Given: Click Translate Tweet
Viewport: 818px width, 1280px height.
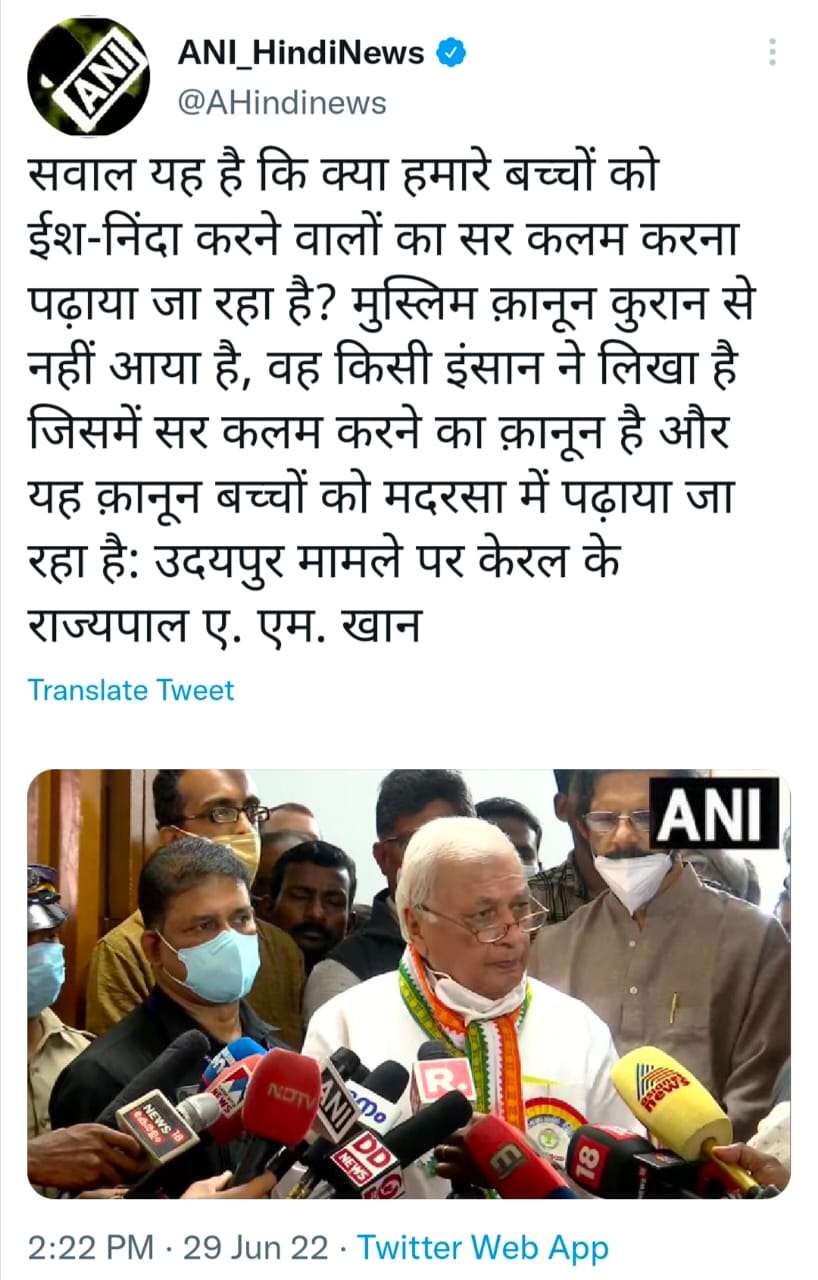Looking at the screenshot, I should point(131,690).
